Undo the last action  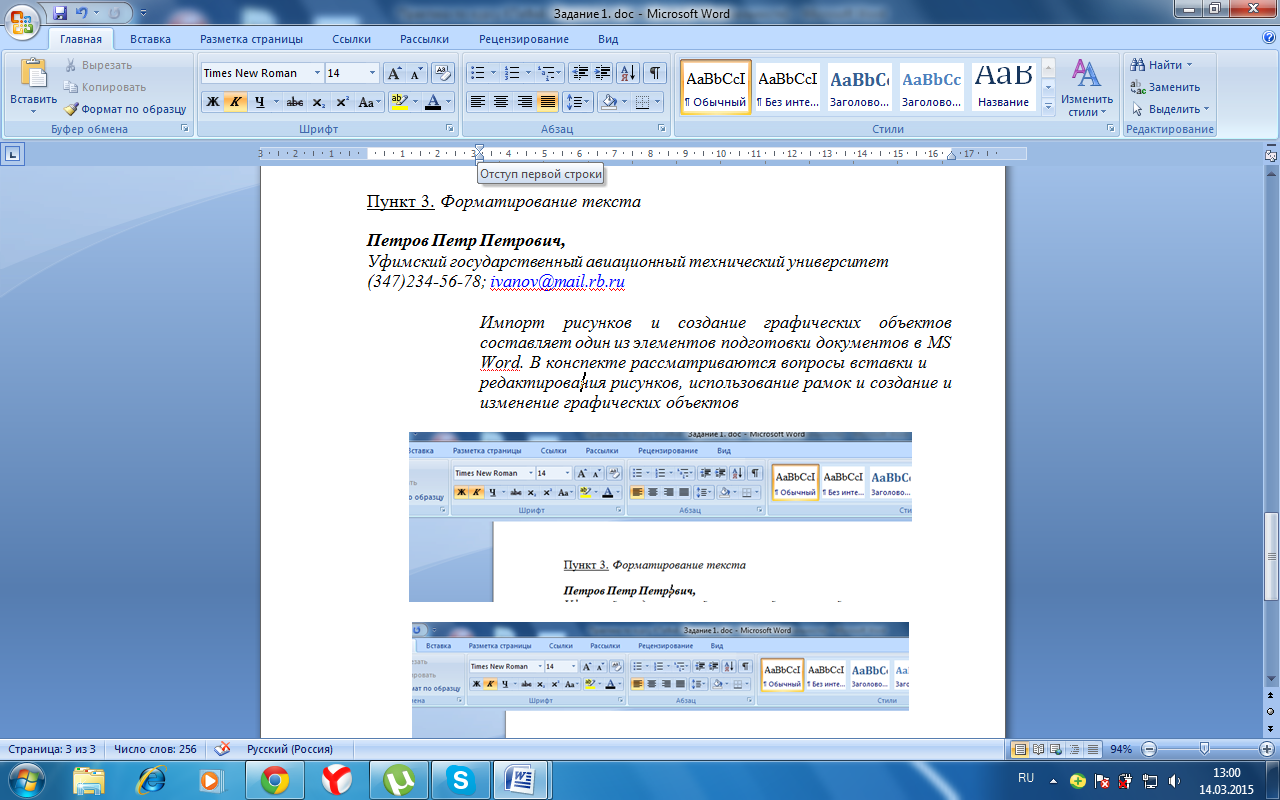[x=82, y=14]
